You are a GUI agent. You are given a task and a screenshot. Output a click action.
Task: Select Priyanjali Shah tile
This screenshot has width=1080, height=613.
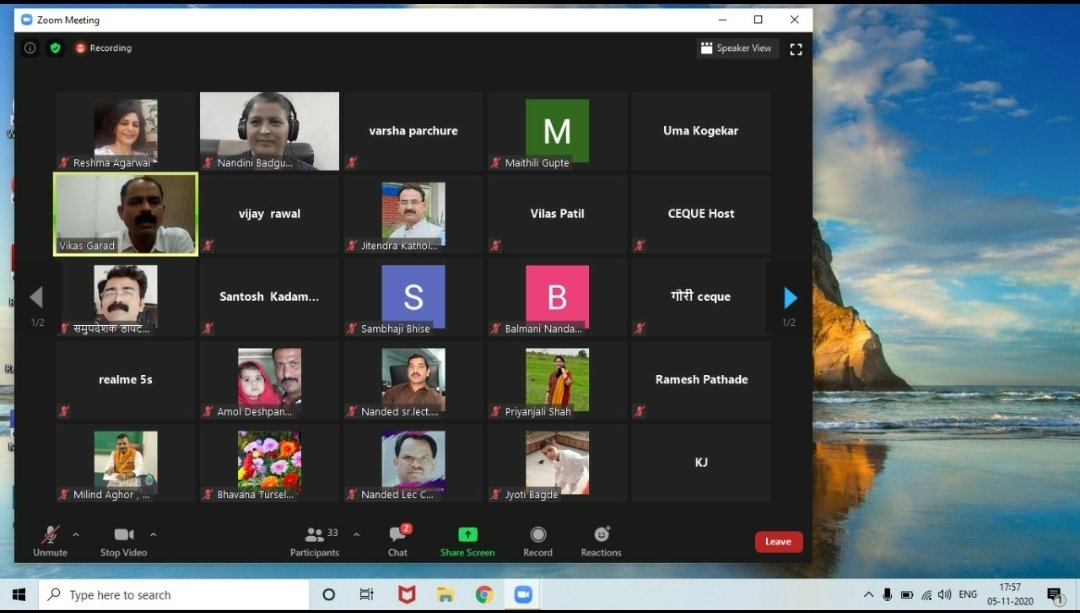[x=557, y=380]
